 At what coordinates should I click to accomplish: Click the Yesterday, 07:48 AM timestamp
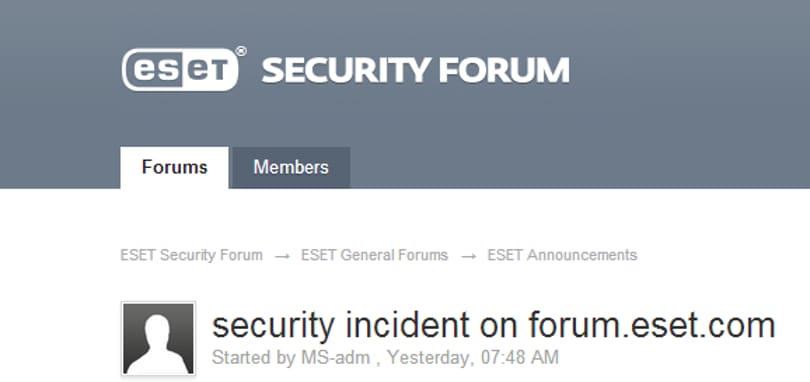tap(473, 357)
